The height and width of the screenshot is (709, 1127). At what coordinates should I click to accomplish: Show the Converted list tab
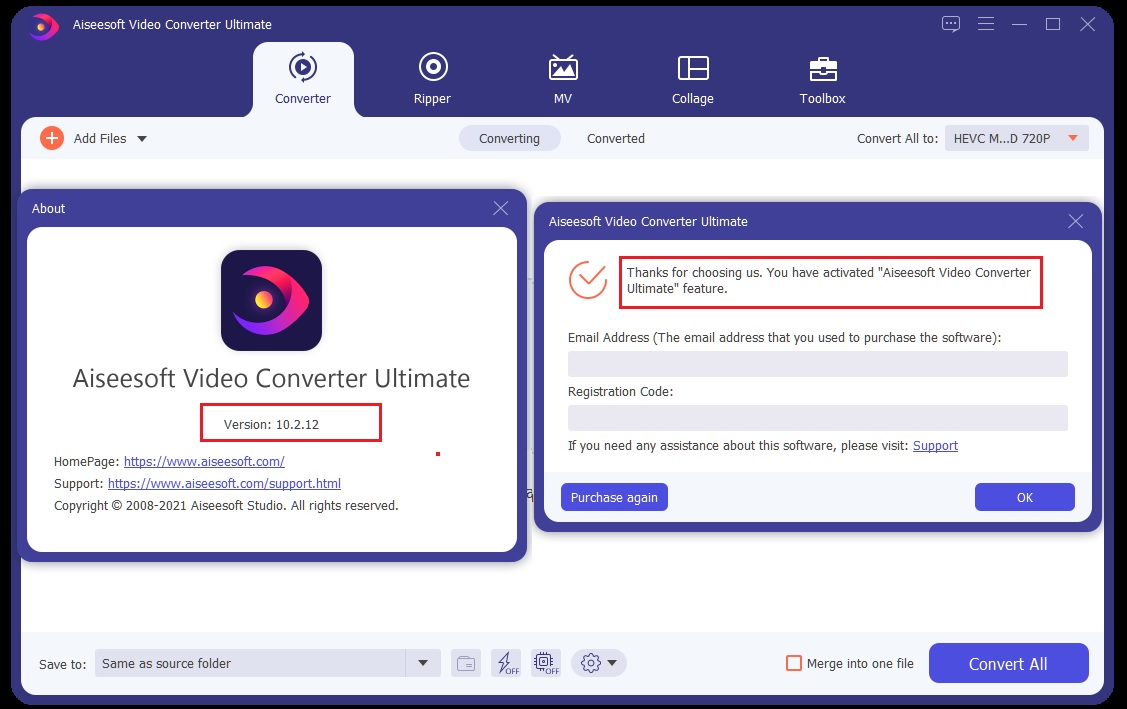point(615,138)
